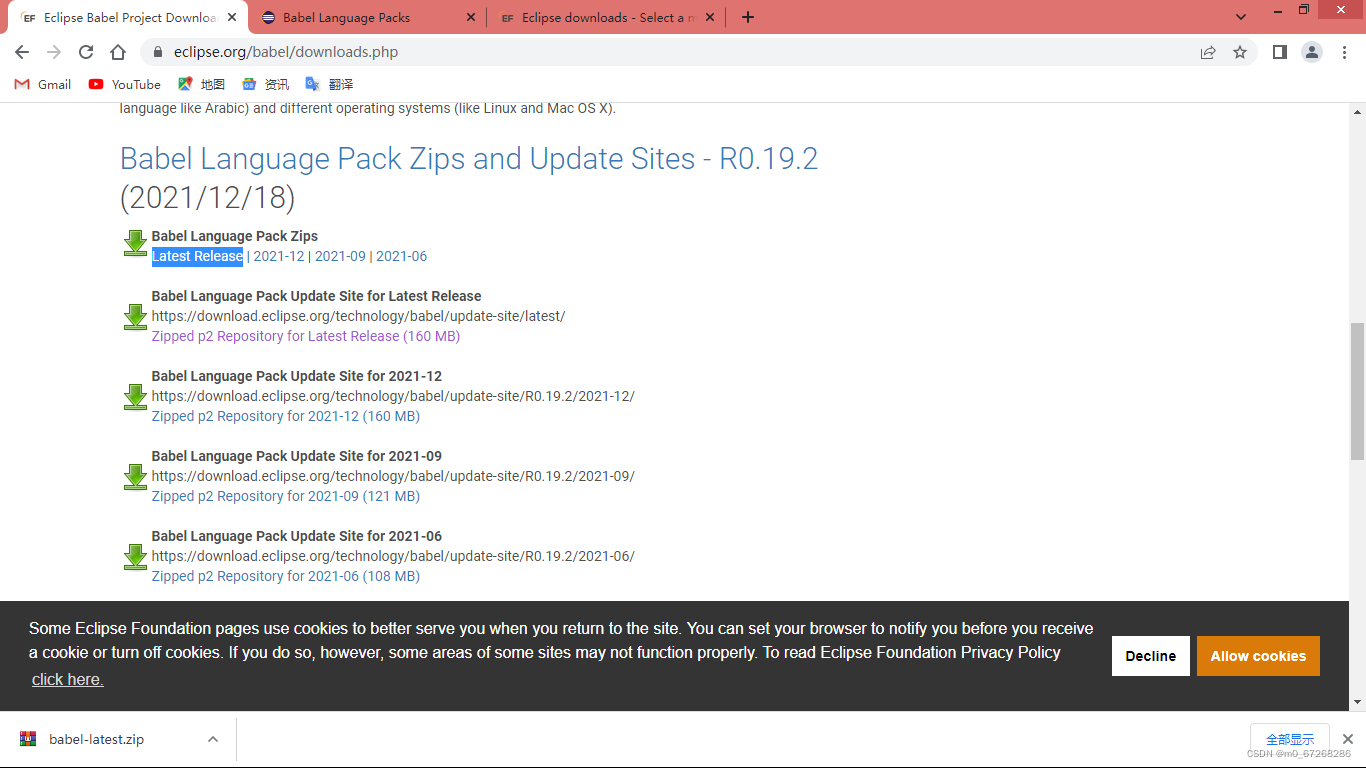Click the R0.19.2/2021-09/ update site URL
The width and height of the screenshot is (1366, 768).
click(393, 476)
